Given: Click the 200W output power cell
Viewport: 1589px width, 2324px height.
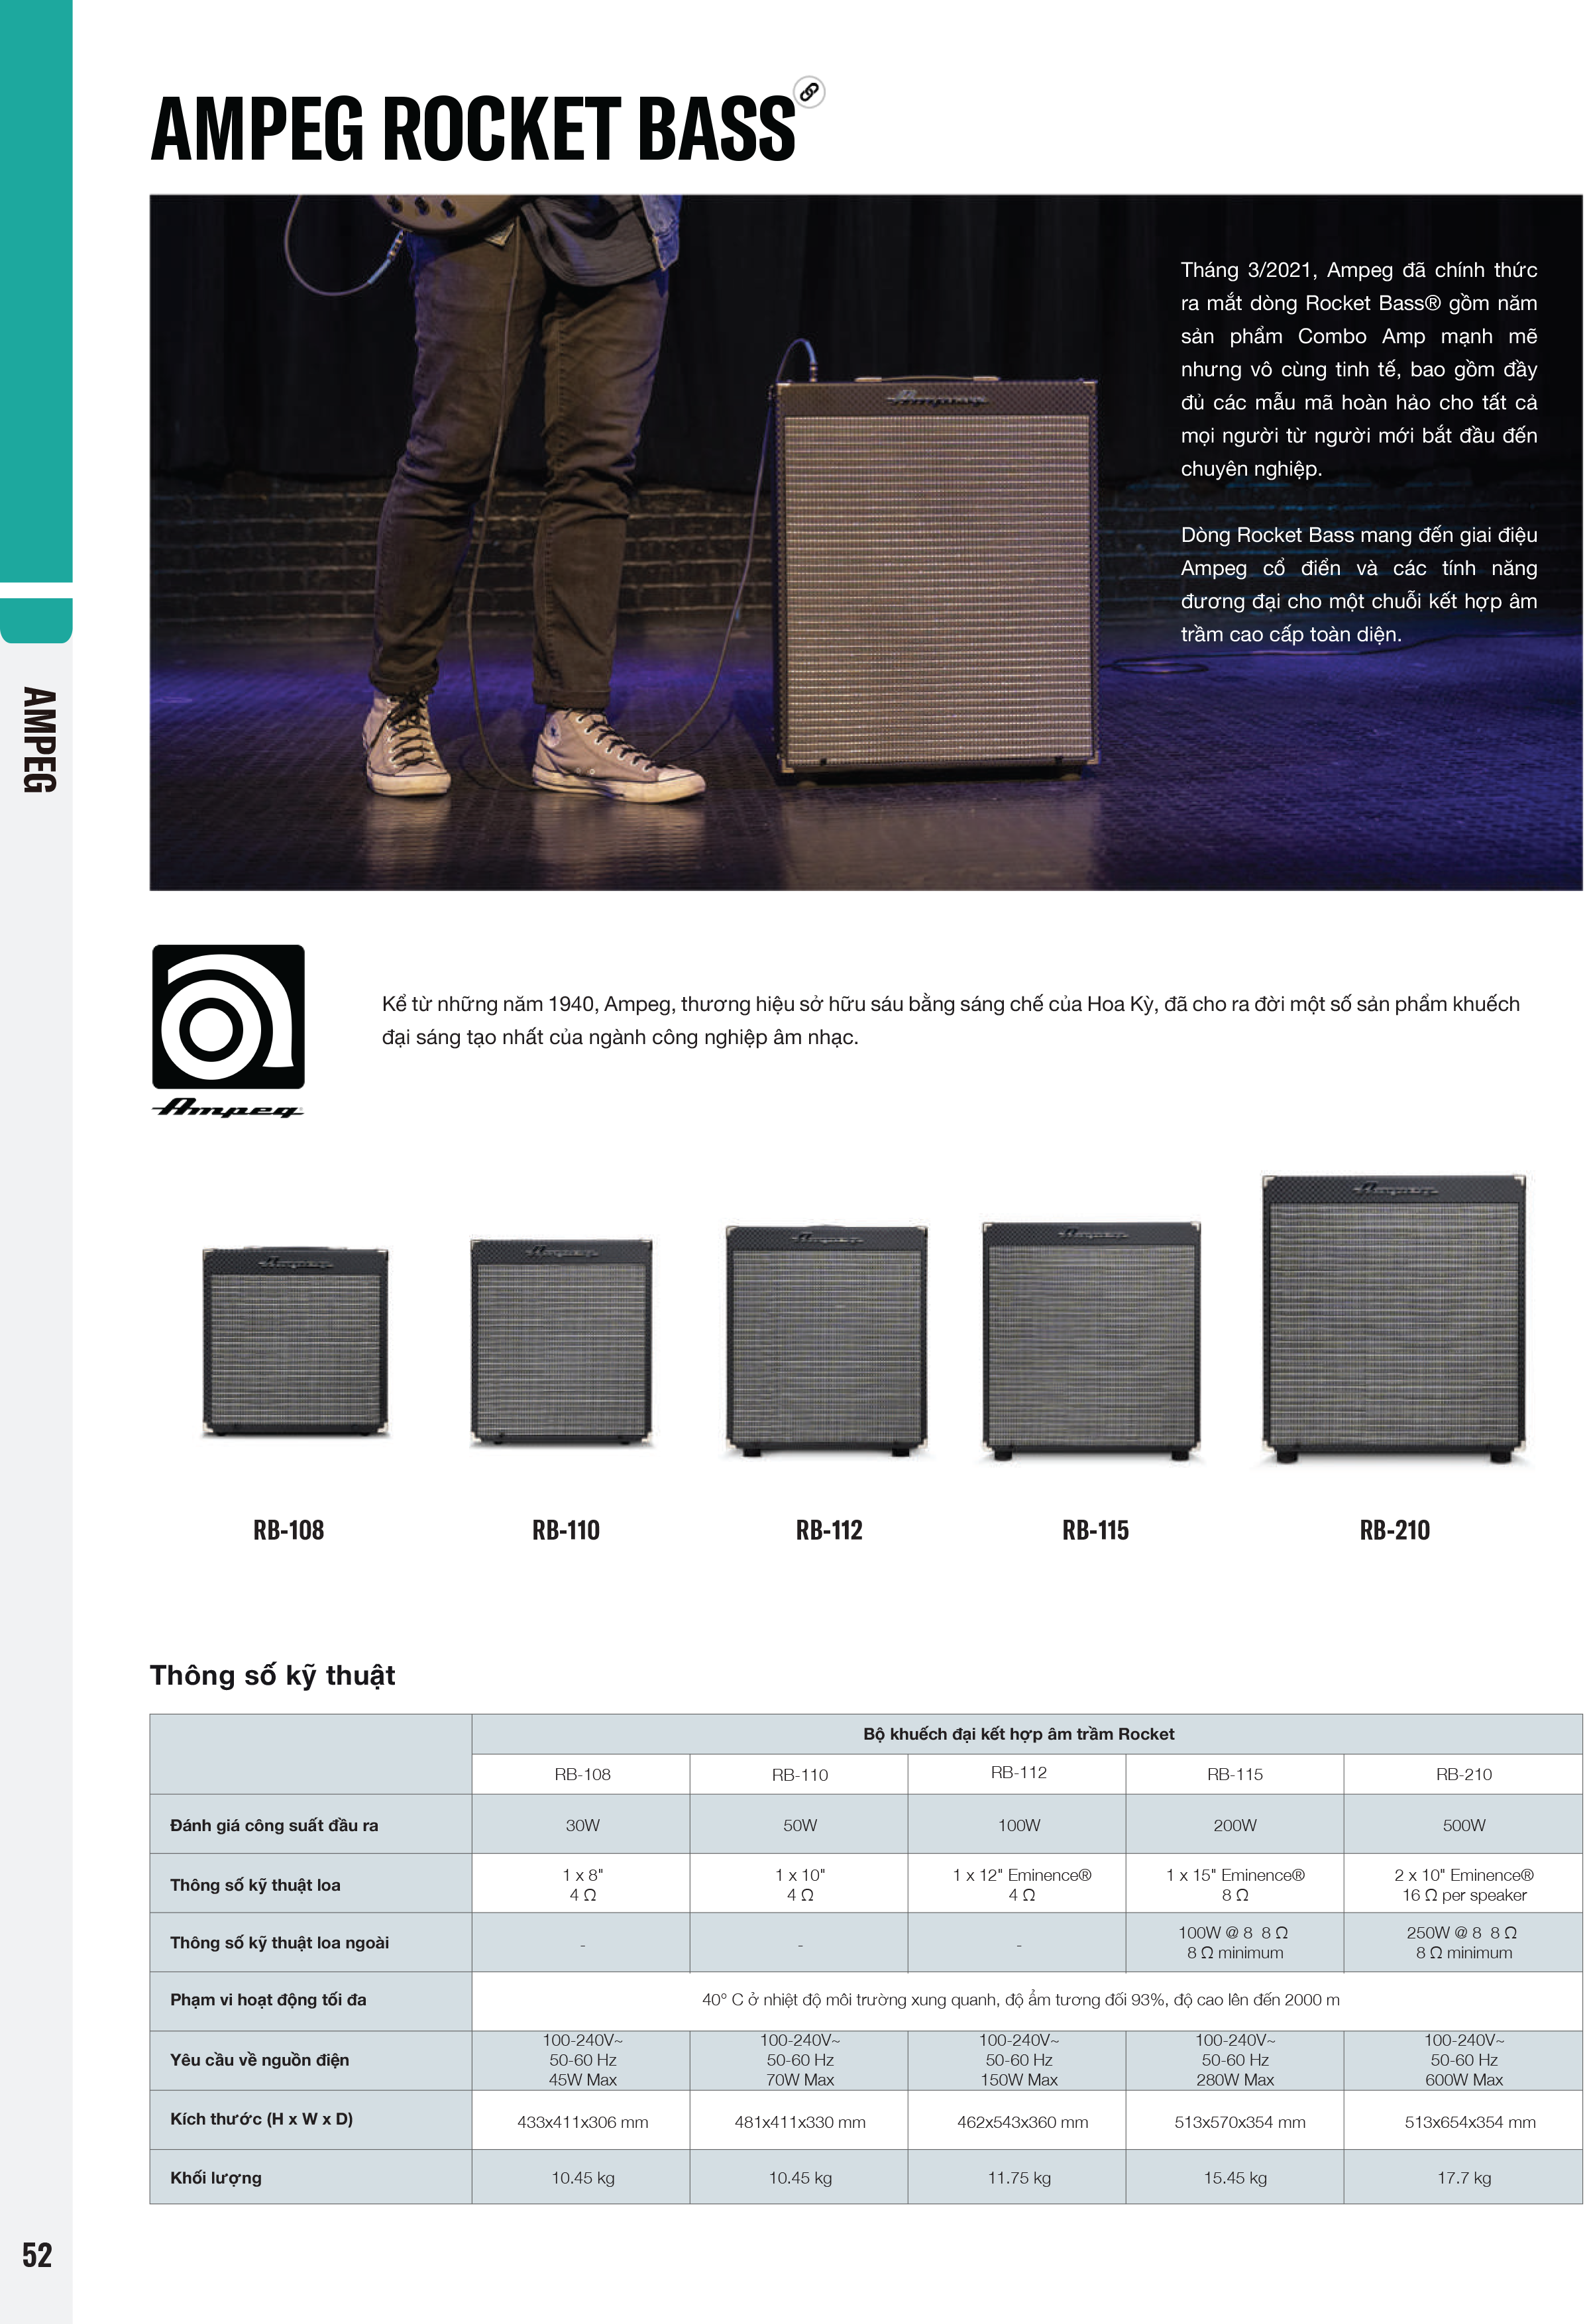Looking at the screenshot, I should (x=1235, y=1825).
